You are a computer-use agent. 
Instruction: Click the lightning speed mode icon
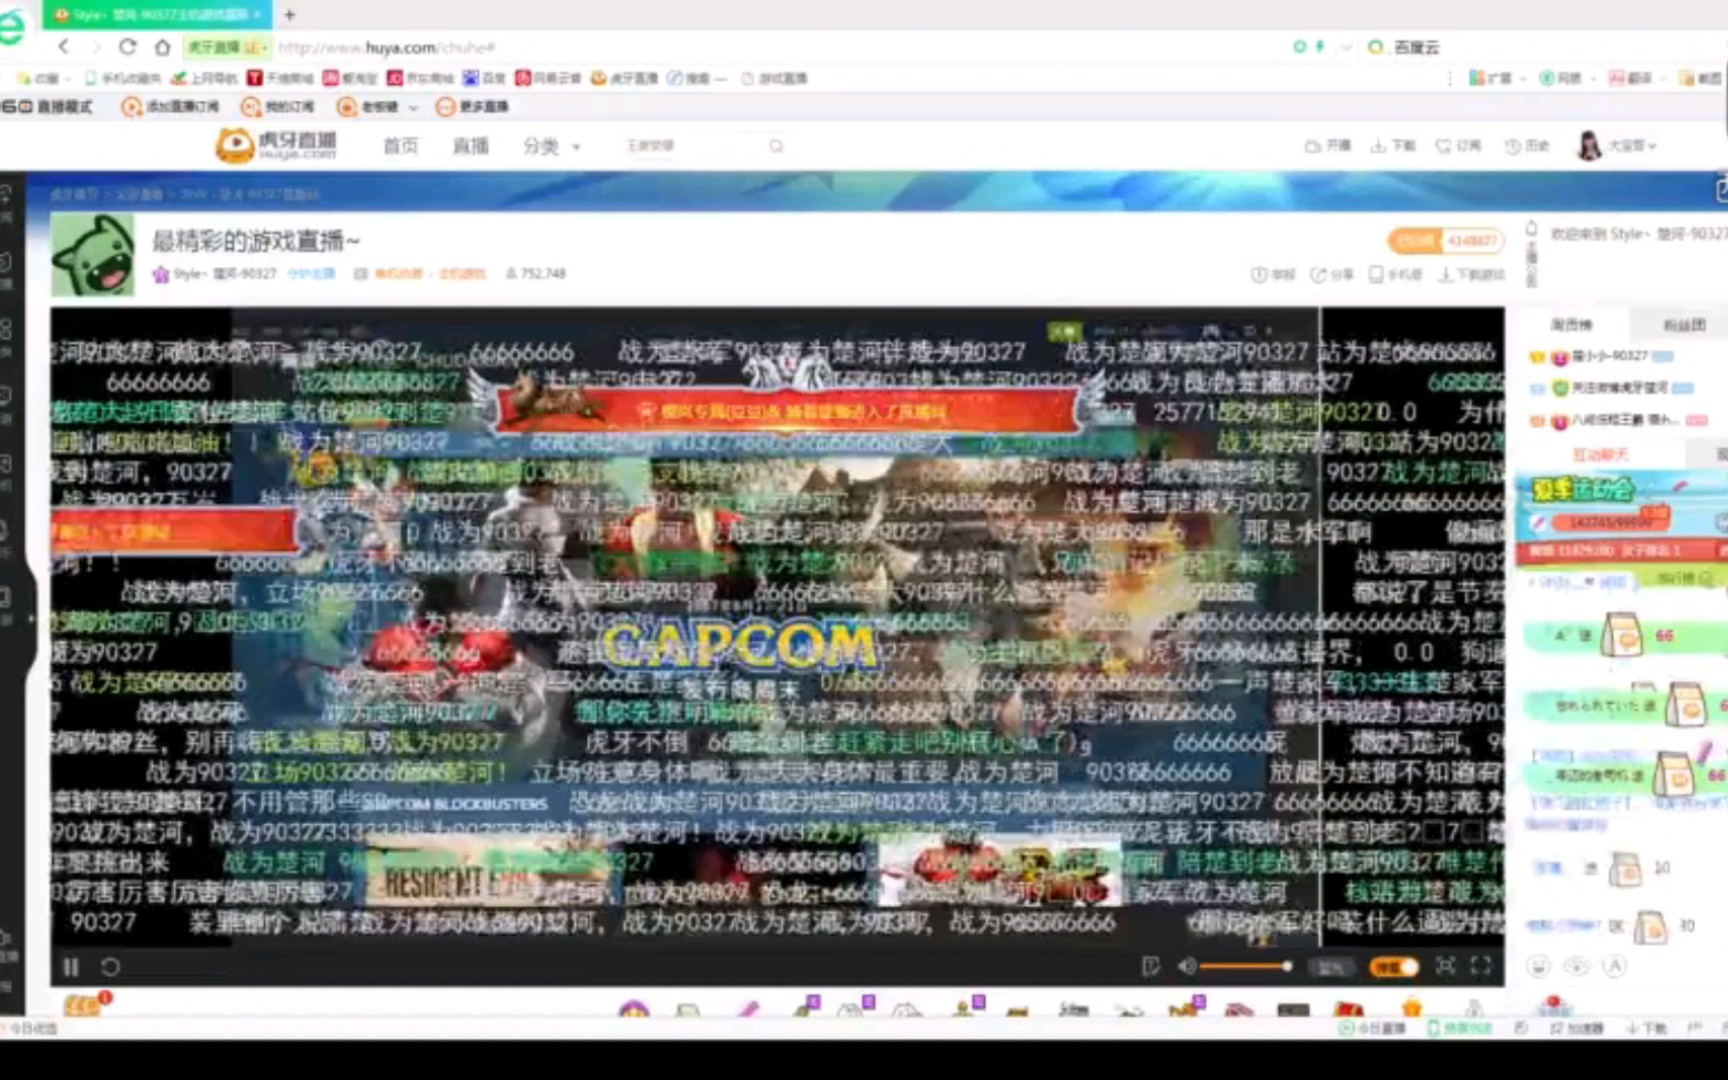click(x=1320, y=47)
